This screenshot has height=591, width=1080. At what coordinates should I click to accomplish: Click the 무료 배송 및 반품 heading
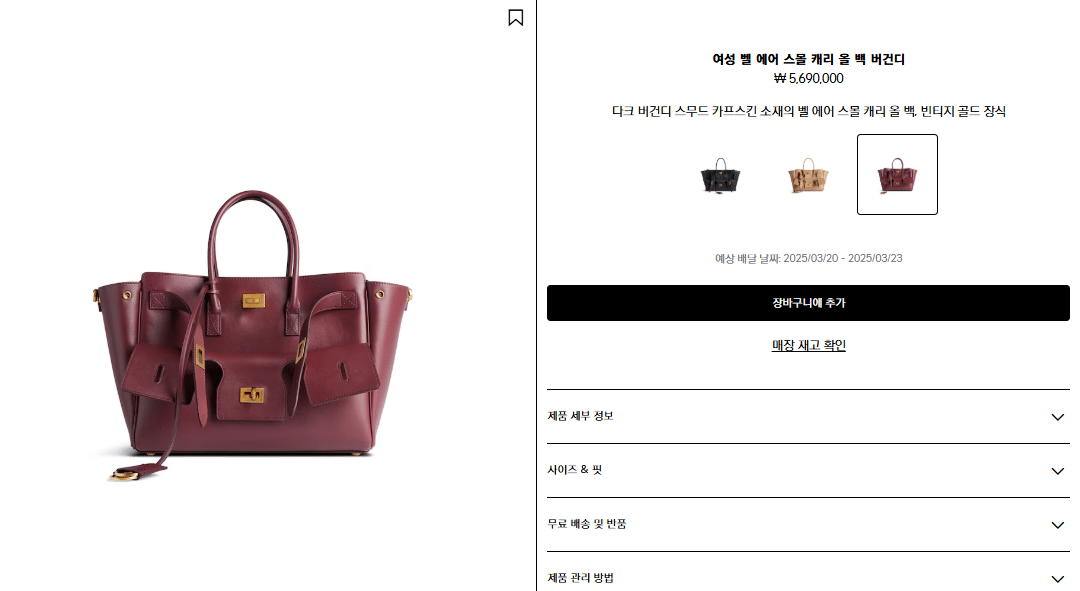(586, 523)
